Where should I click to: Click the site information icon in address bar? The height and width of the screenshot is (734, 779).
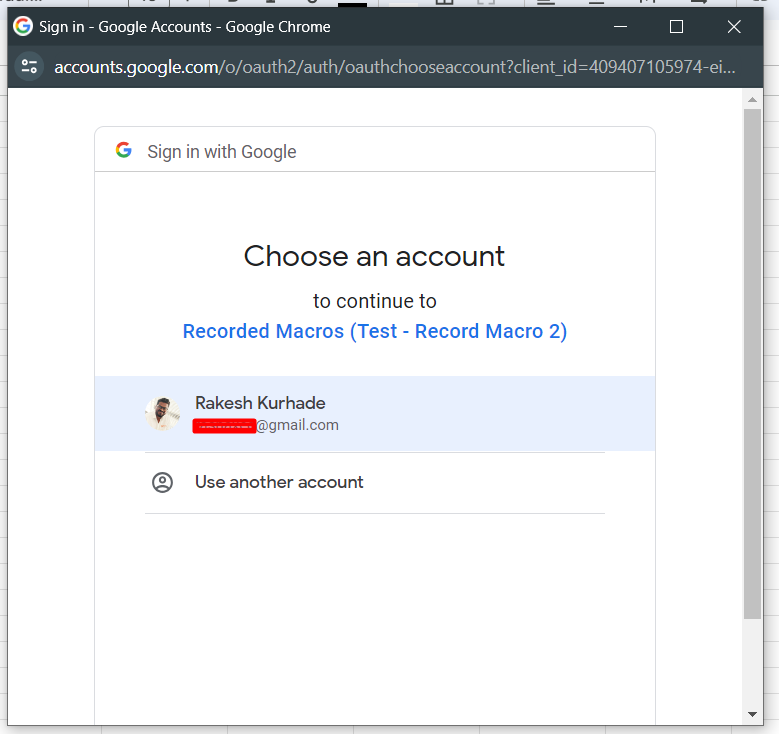point(29,67)
